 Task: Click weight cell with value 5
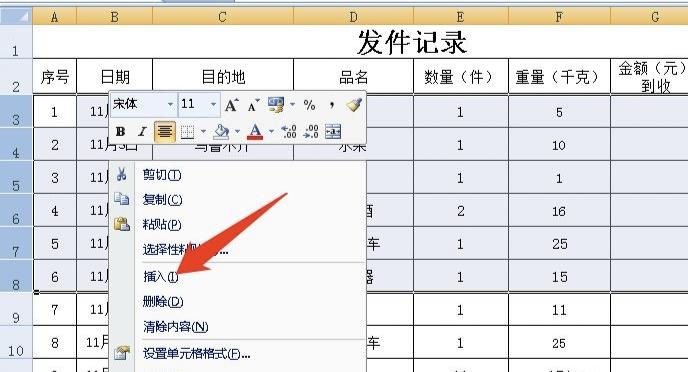click(559, 112)
